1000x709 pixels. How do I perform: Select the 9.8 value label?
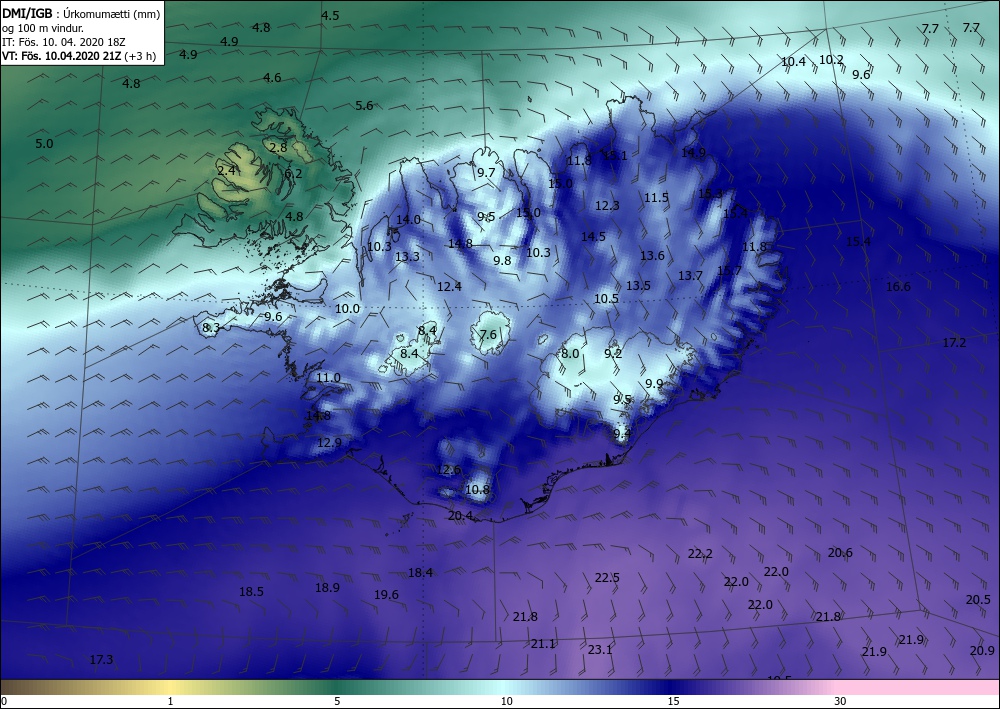(503, 260)
